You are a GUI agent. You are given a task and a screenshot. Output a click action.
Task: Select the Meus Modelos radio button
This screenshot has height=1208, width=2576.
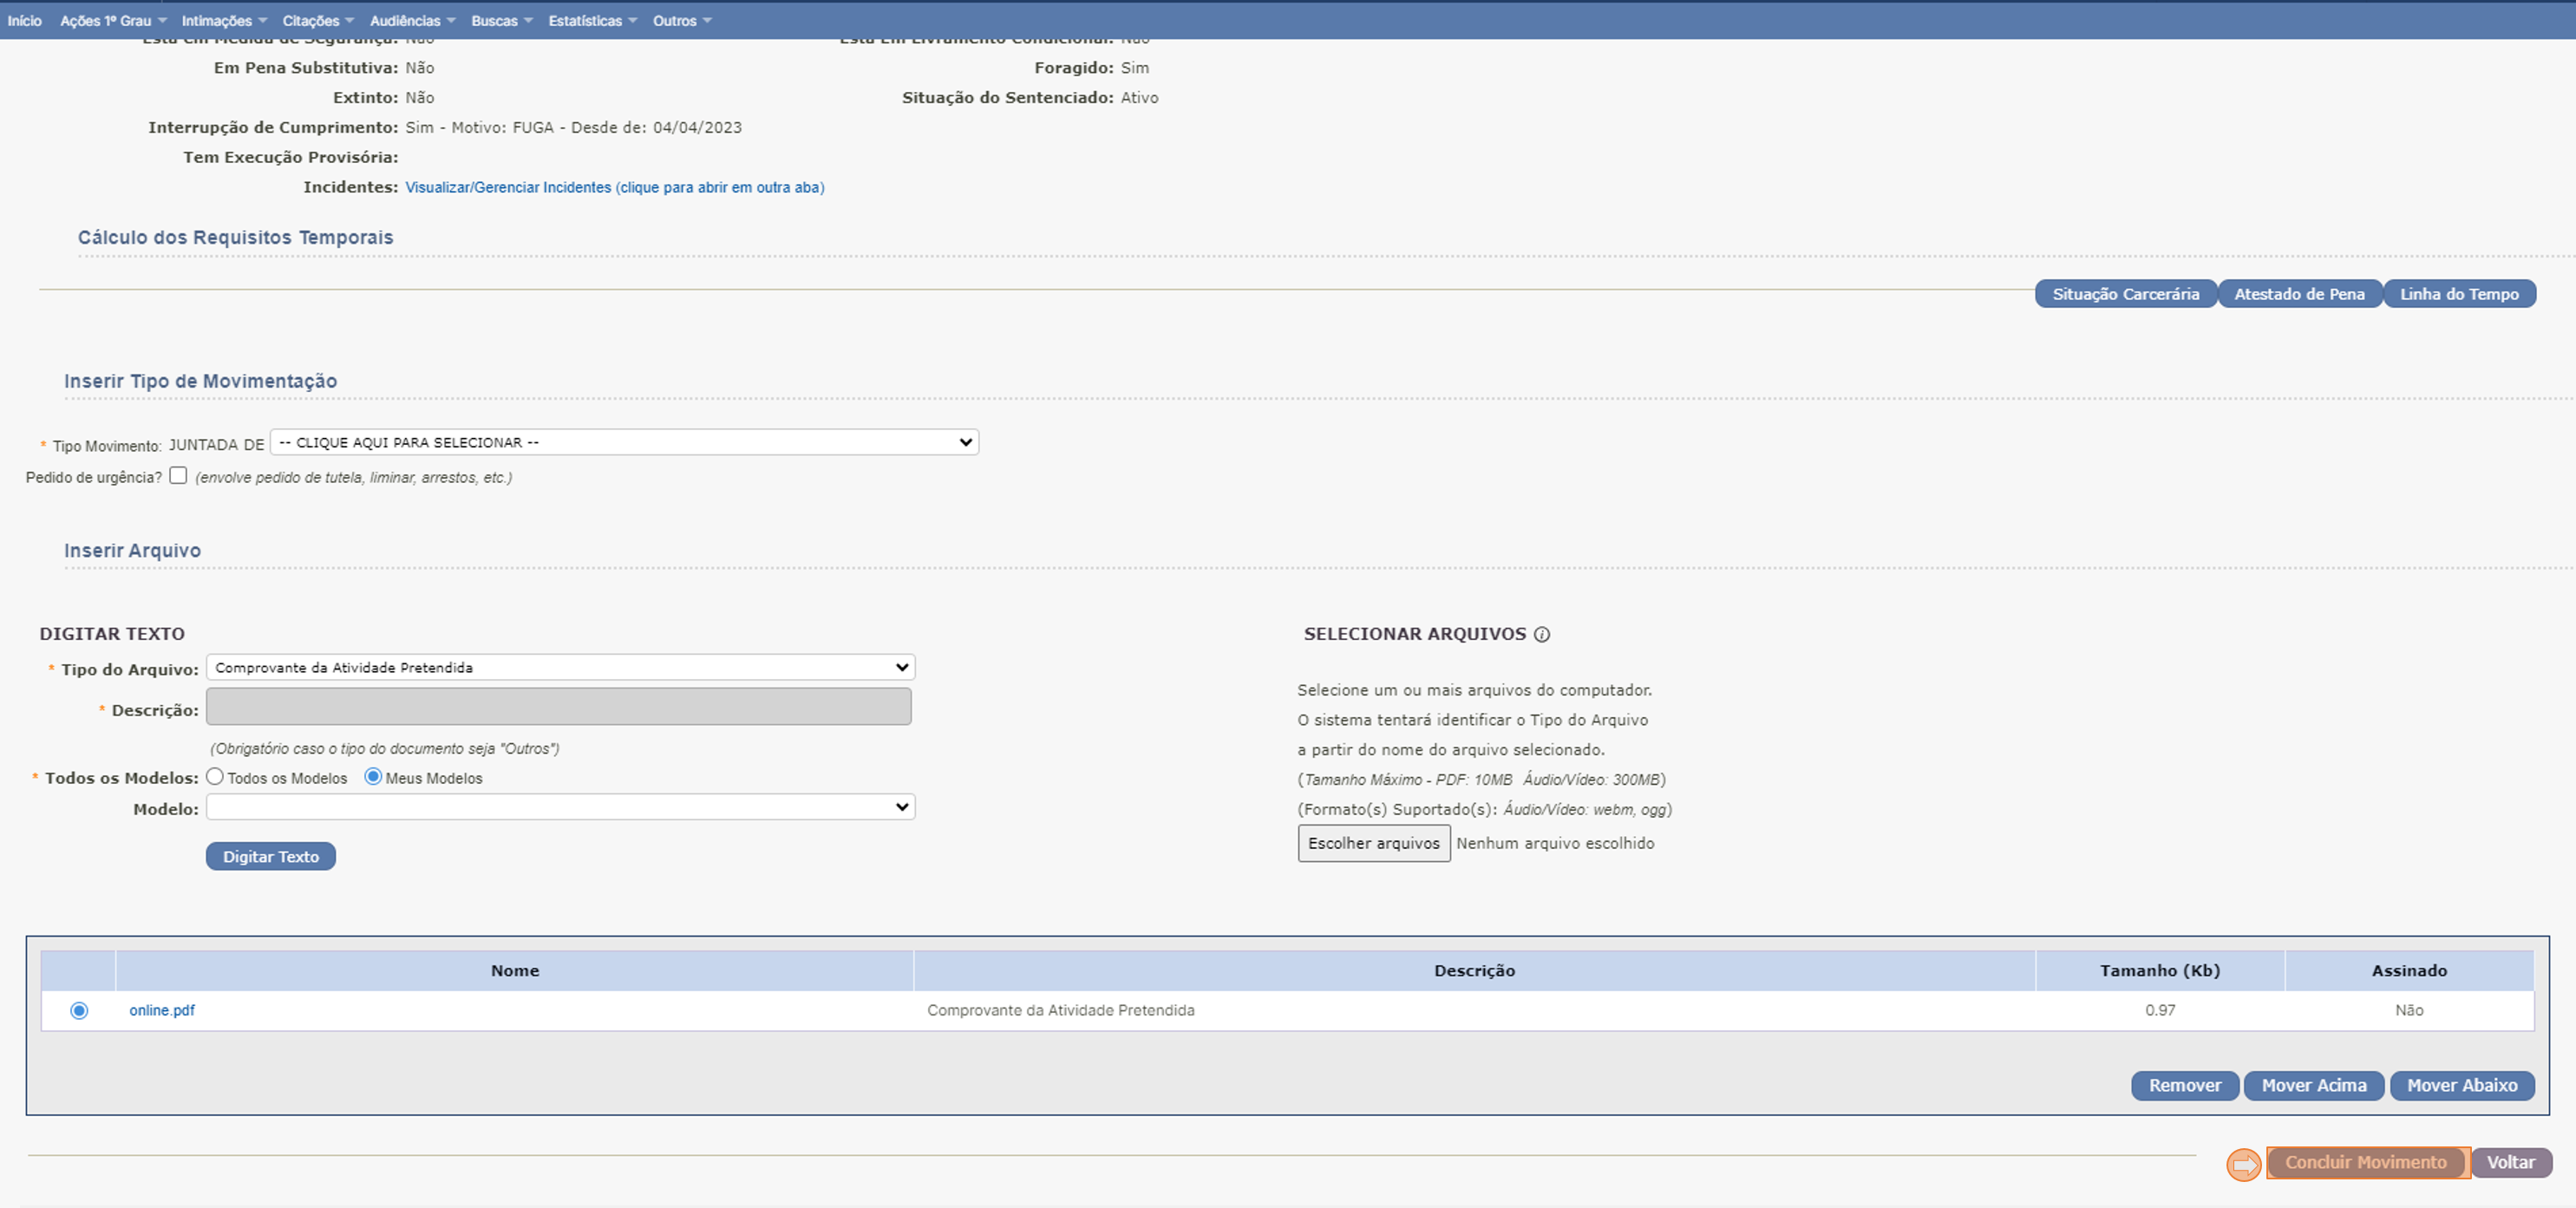373,776
